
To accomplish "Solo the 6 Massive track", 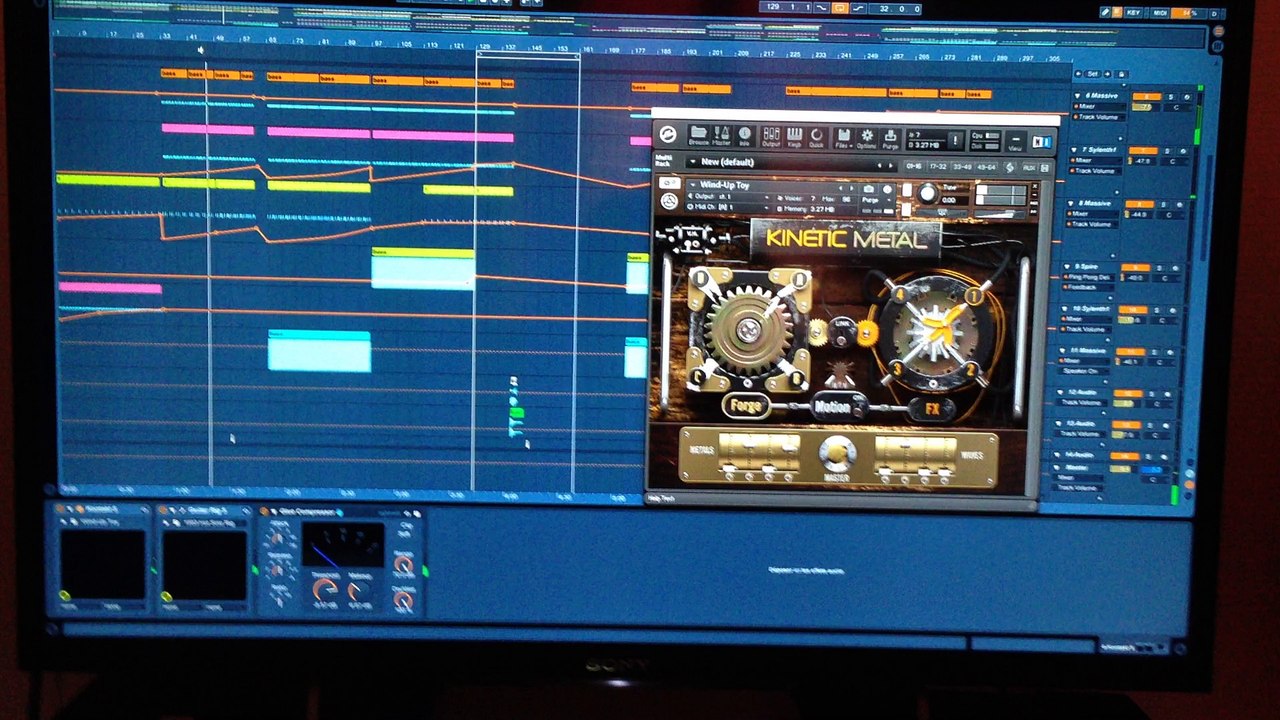I will [x=1169, y=96].
